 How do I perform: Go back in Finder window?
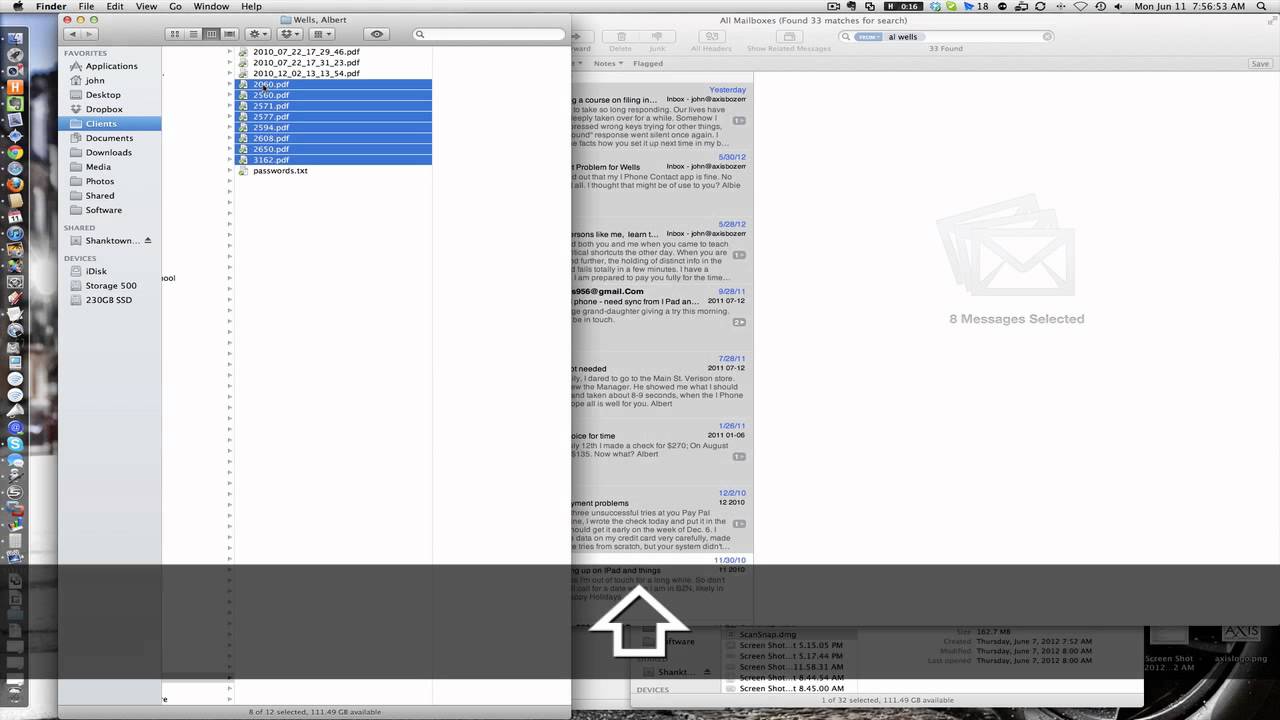click(x=72, y=34)
